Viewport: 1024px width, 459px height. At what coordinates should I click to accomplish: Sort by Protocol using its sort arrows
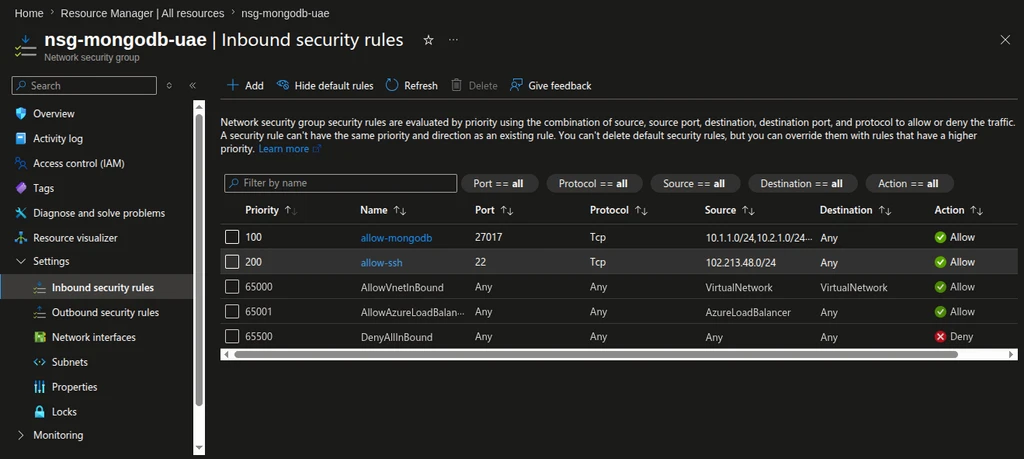pos(641,210)
